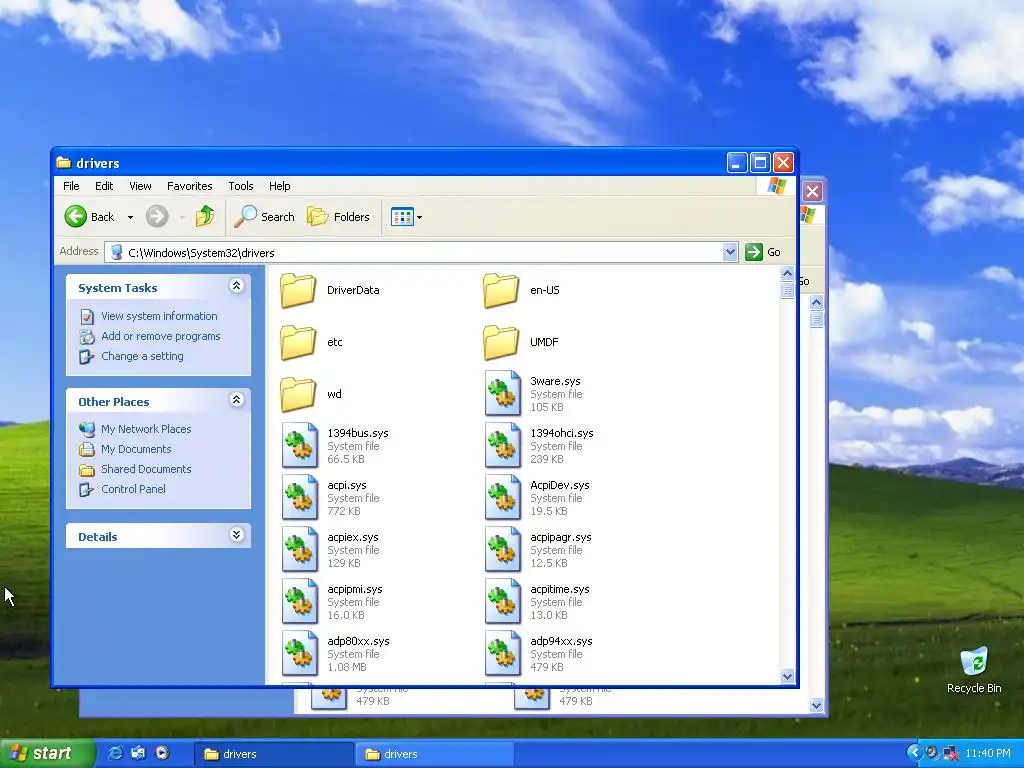Go up one folder level icon
The height and width of the screenshot is (768, 1024).
click(205, 216)
